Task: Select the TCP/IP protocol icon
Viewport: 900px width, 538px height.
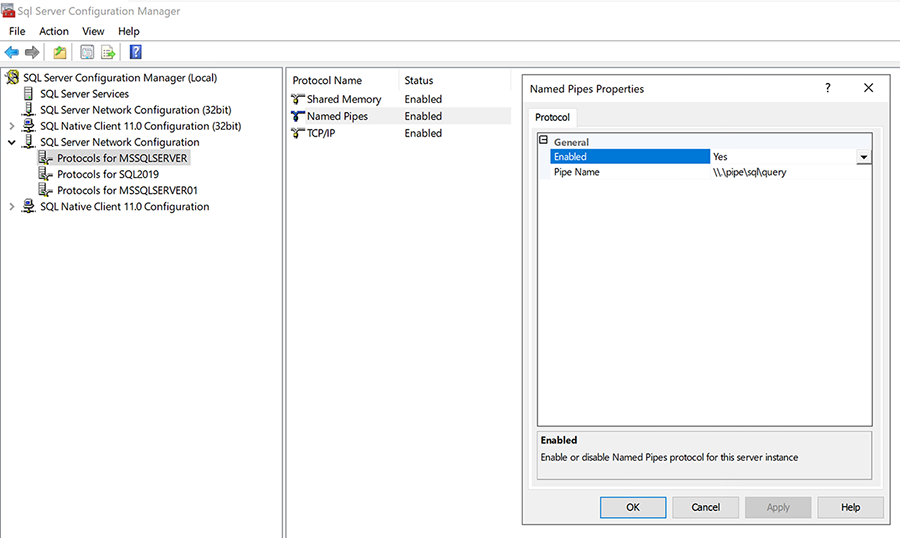Action: (x=298, y=134)
